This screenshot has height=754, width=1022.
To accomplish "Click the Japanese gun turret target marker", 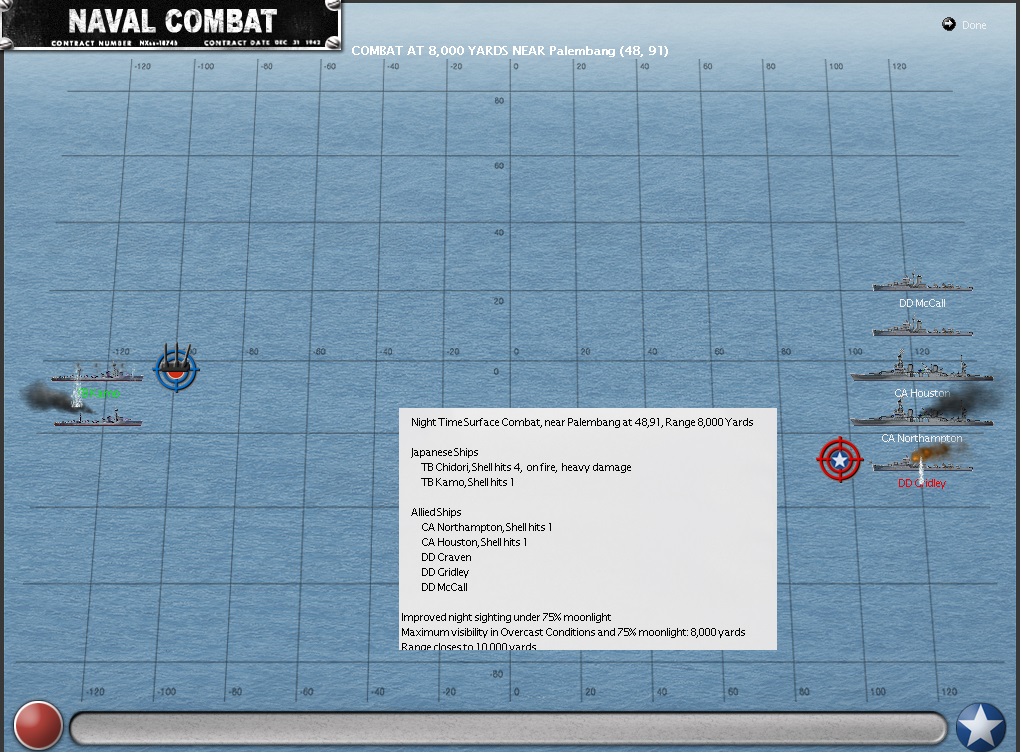I will click(x=176, y=368).
